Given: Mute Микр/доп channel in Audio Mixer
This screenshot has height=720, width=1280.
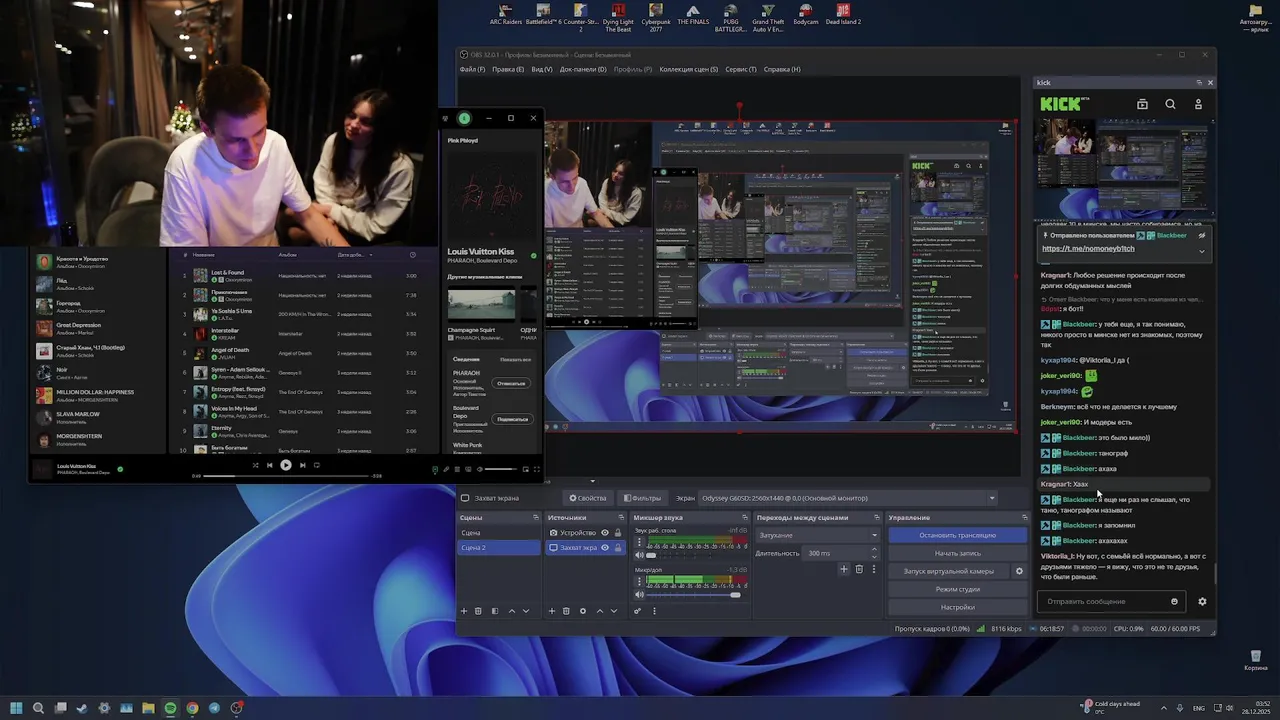Looking at the screenshot, I should tap(639, 595).
